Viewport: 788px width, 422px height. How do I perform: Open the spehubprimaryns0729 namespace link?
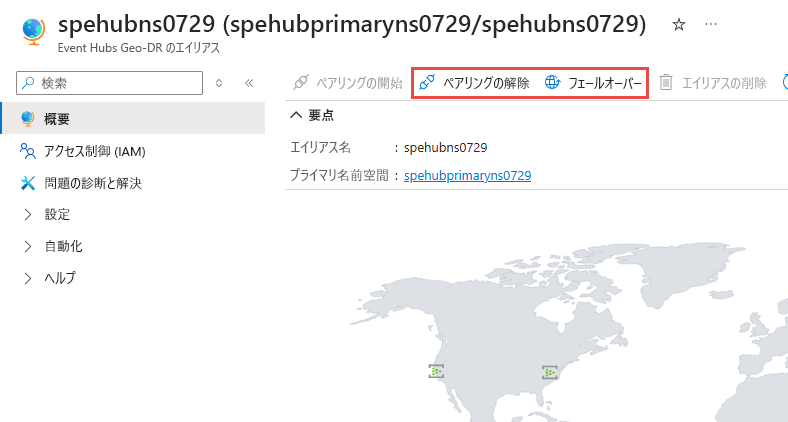point(467,175)
